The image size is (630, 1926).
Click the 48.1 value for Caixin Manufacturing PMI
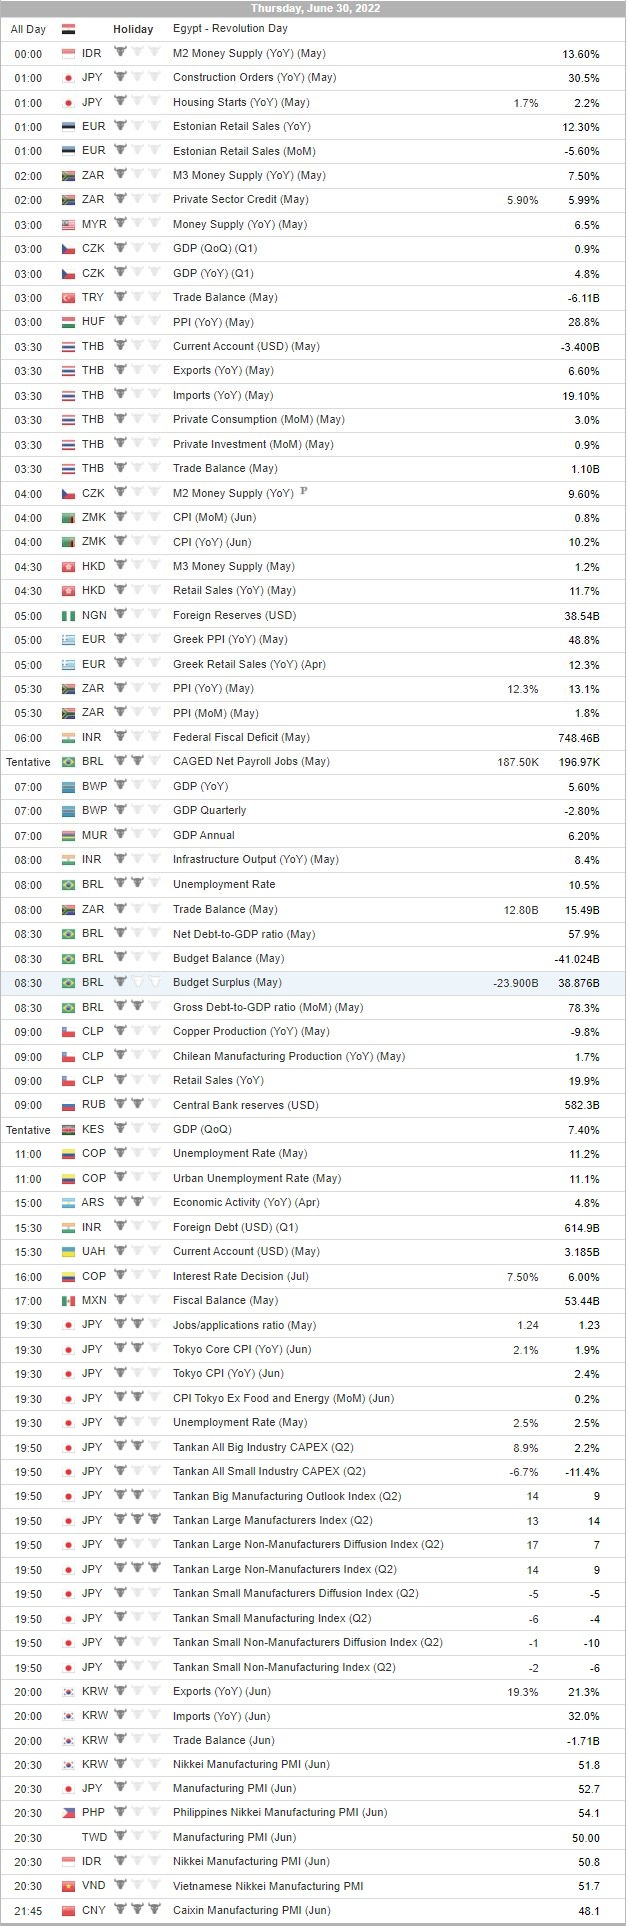tap(589, 1911)
